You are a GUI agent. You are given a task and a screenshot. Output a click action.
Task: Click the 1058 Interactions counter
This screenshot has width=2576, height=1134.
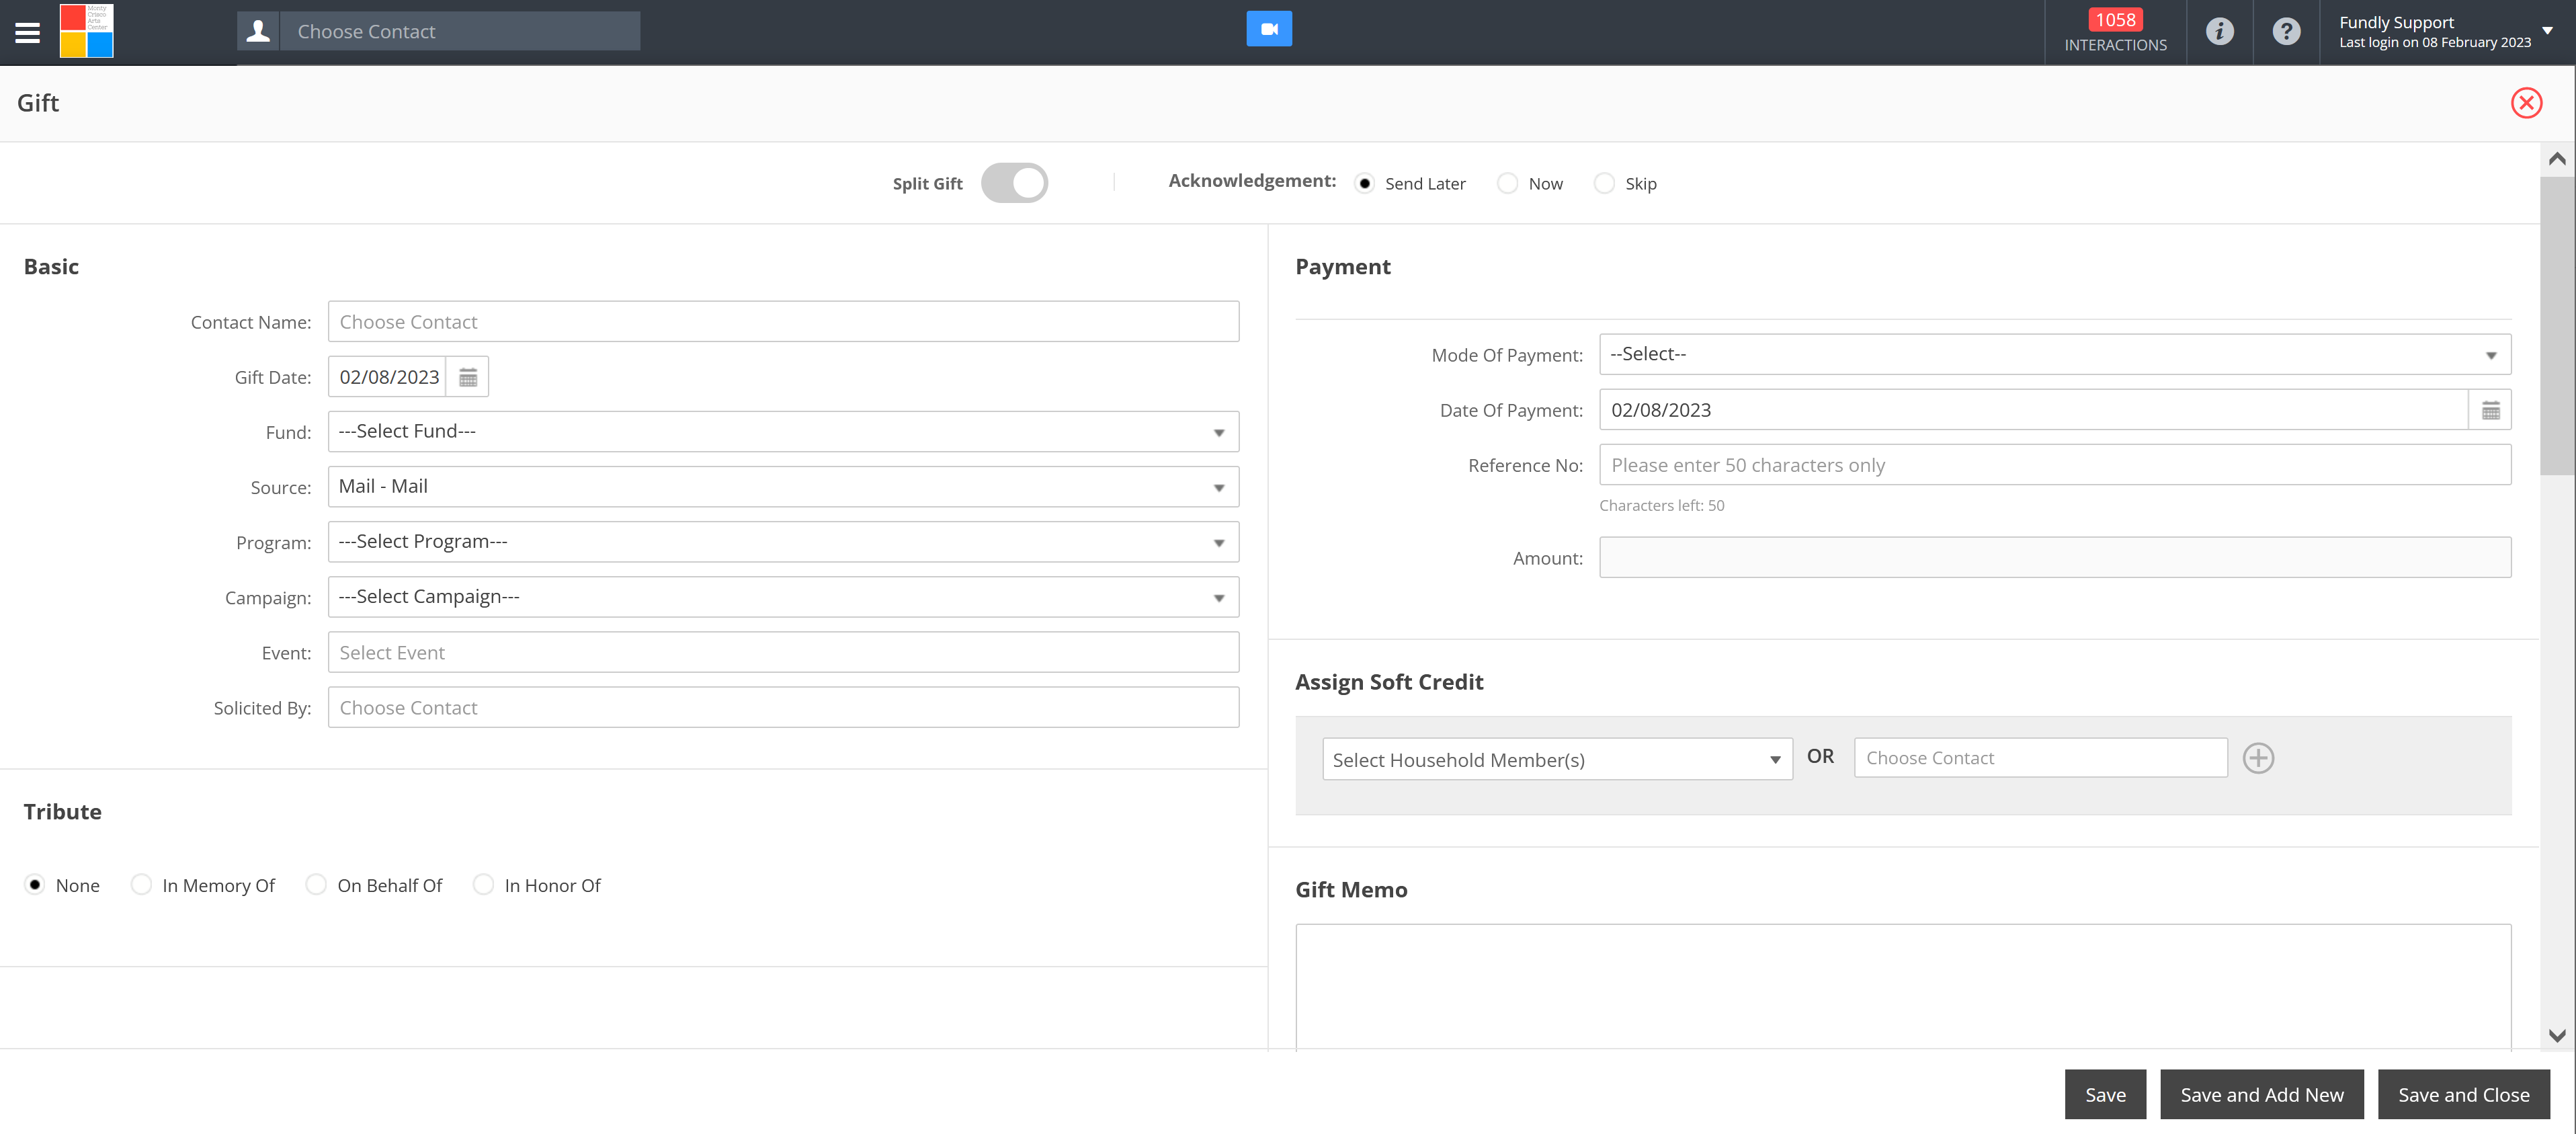pos(2115,31)
